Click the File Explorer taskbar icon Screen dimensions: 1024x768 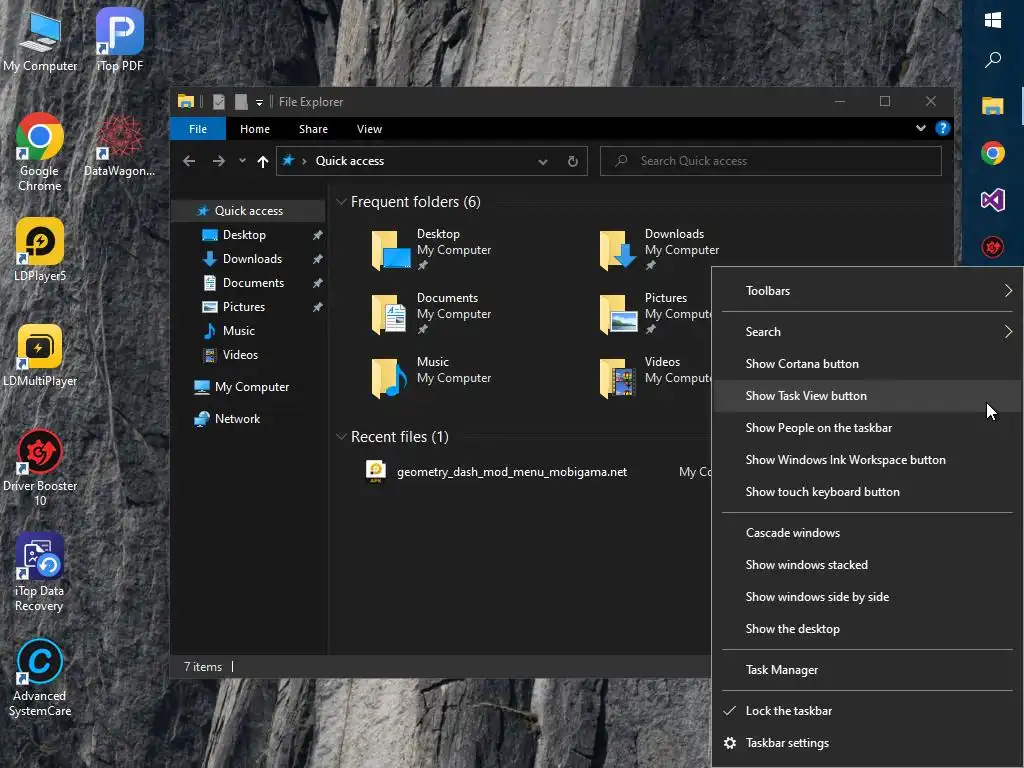pyautogui.click(x=993, y=106)
